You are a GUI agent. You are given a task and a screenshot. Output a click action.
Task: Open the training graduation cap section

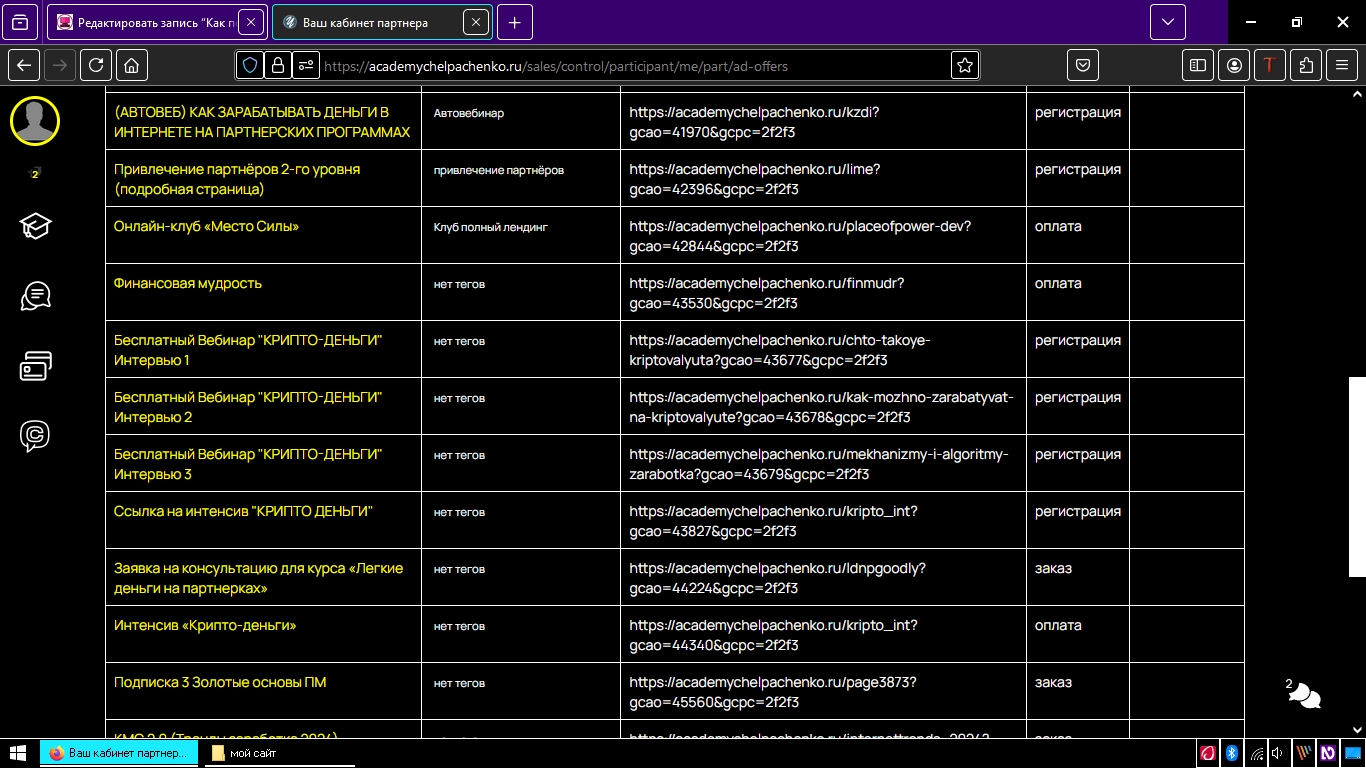click(x=35, y=226)
